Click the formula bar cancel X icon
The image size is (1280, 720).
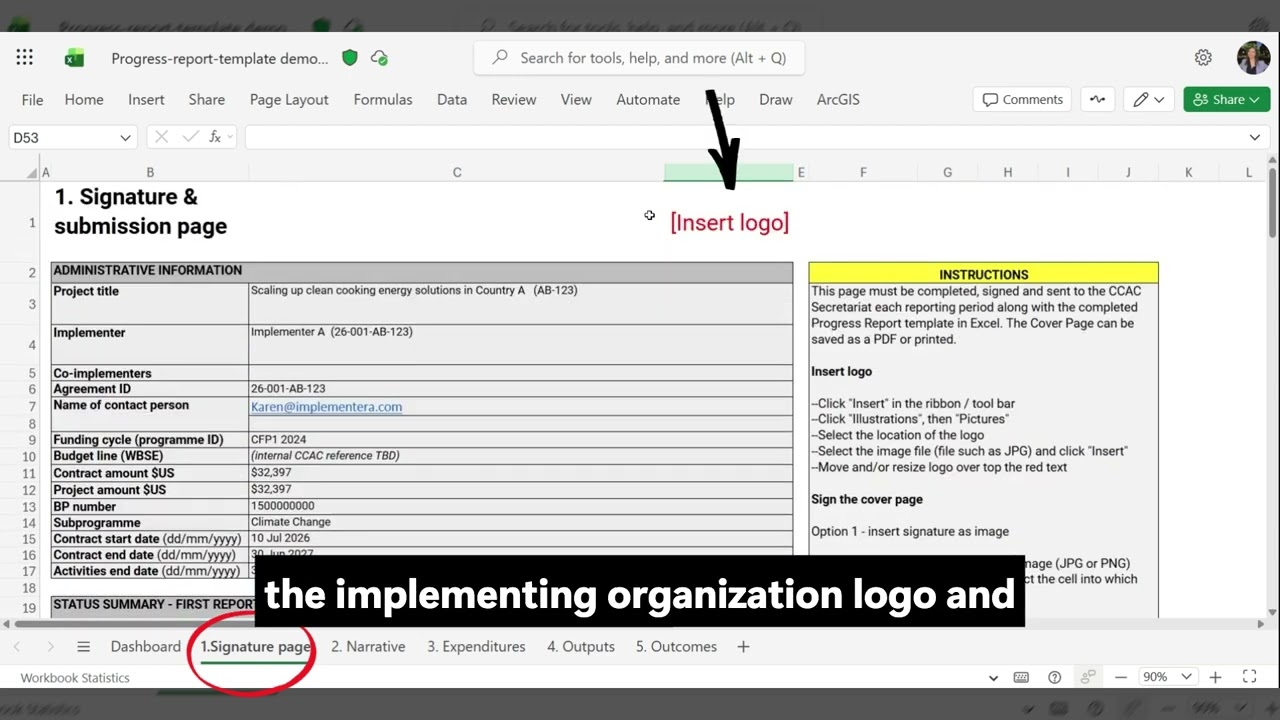[x=161, y=137]
